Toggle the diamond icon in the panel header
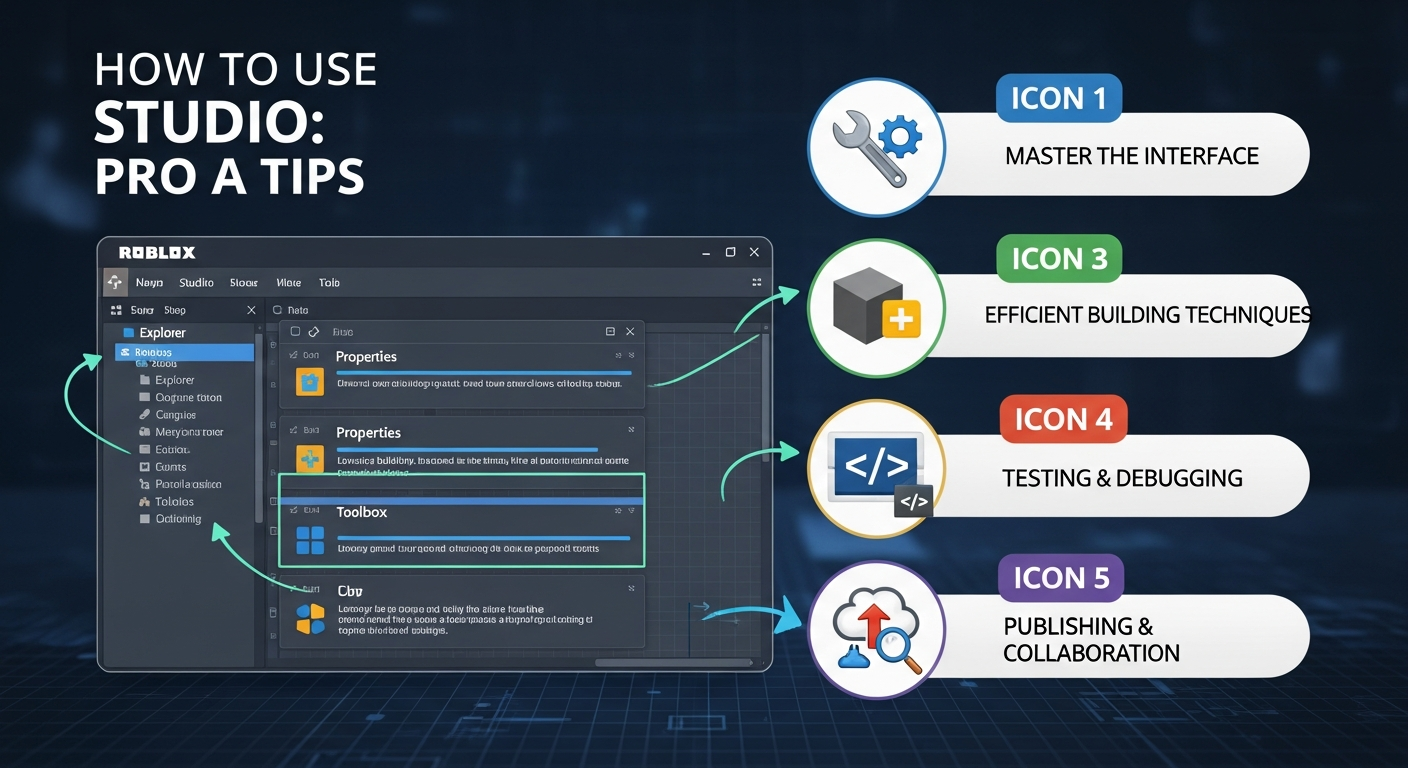Screen dimensions: 1408x768 point(313,331)
